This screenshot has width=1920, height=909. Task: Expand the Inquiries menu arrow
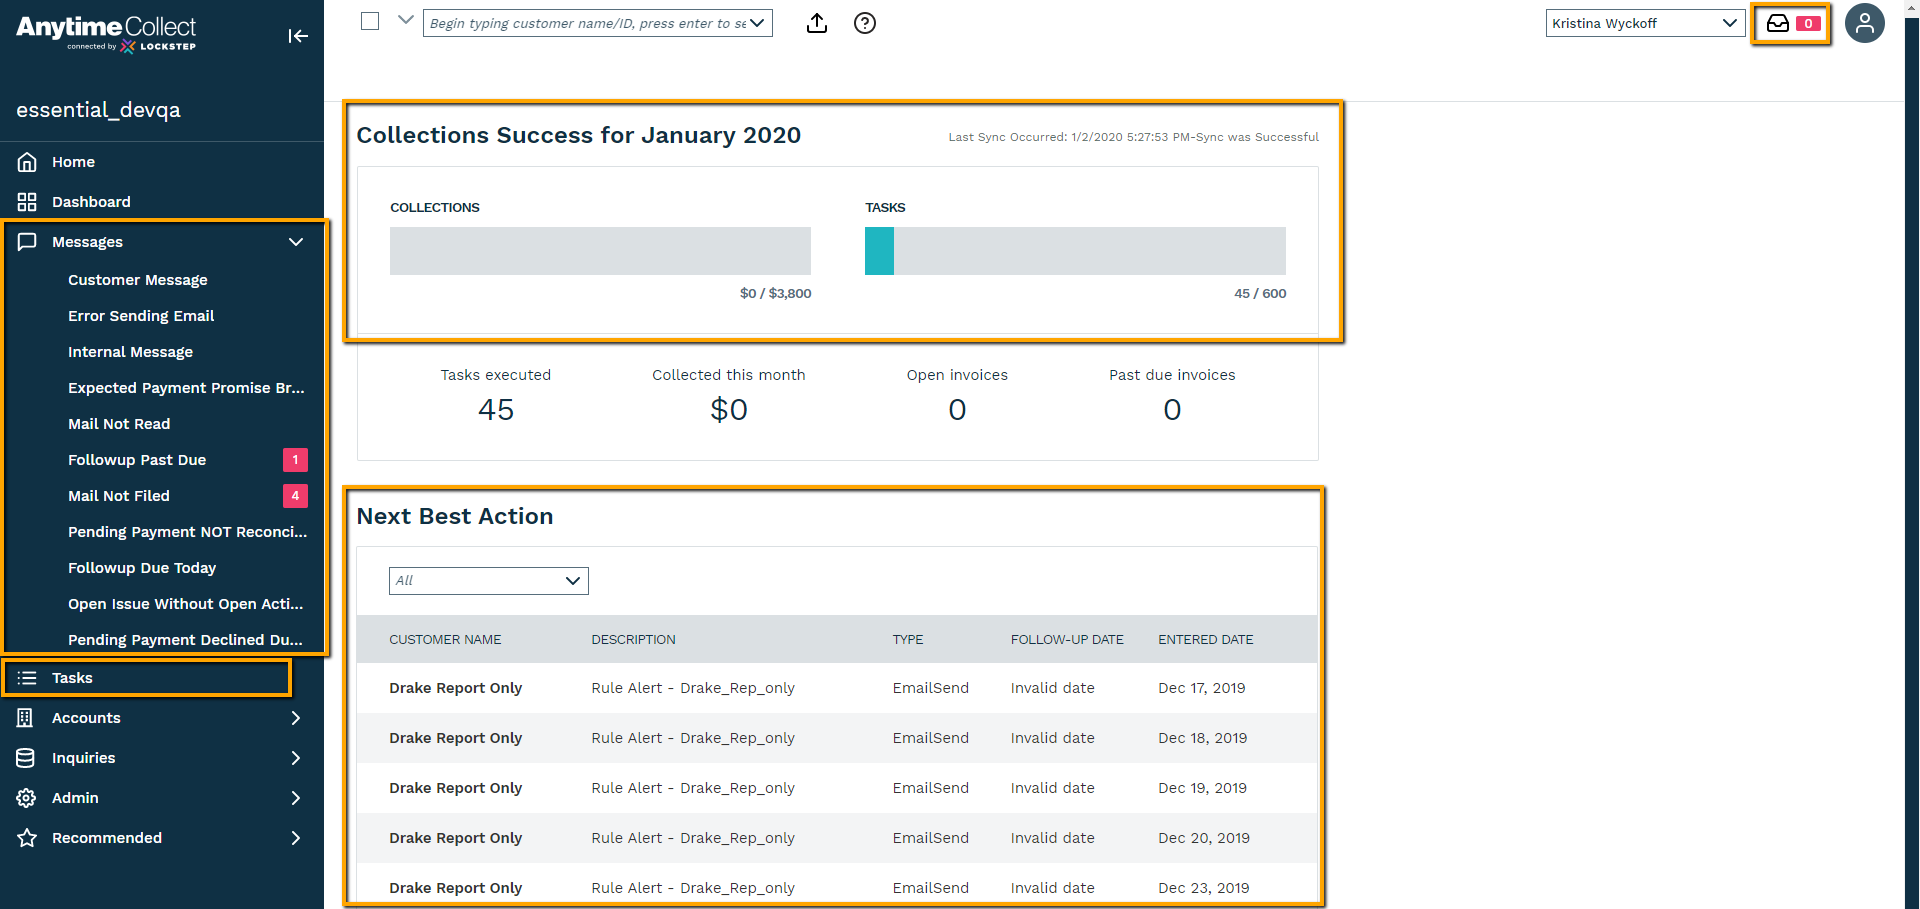pos(296,758)
